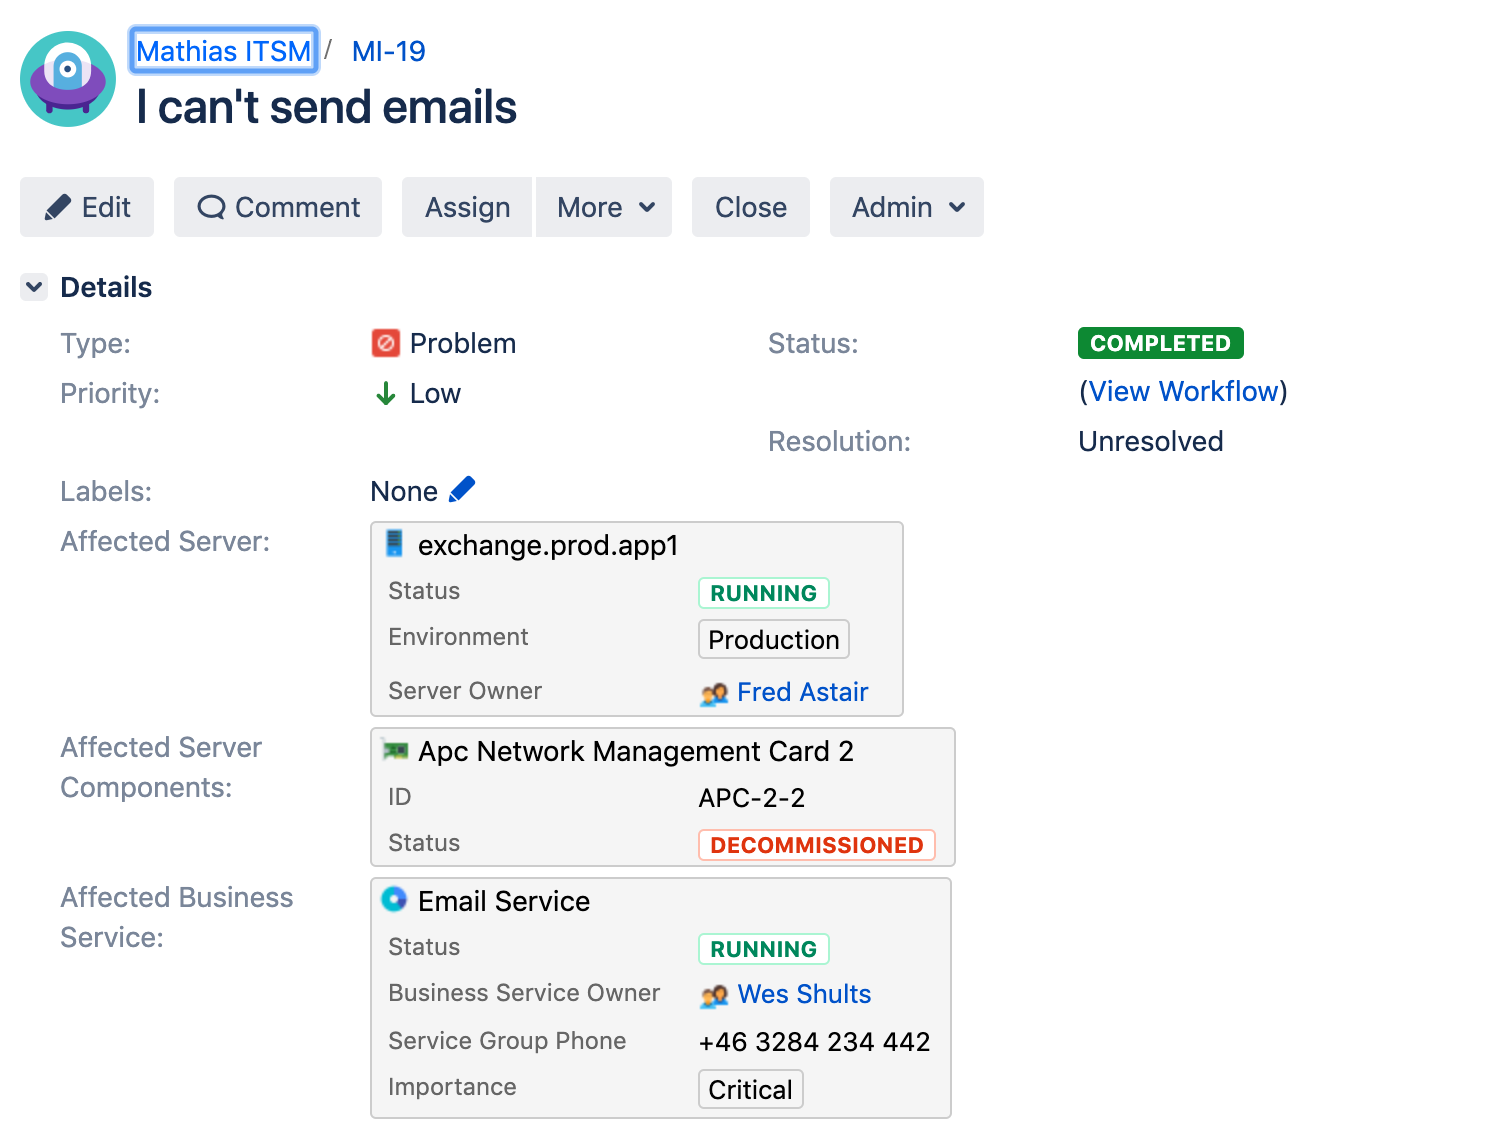Open the Admin dropdown menu

click(x=906, y=207)
